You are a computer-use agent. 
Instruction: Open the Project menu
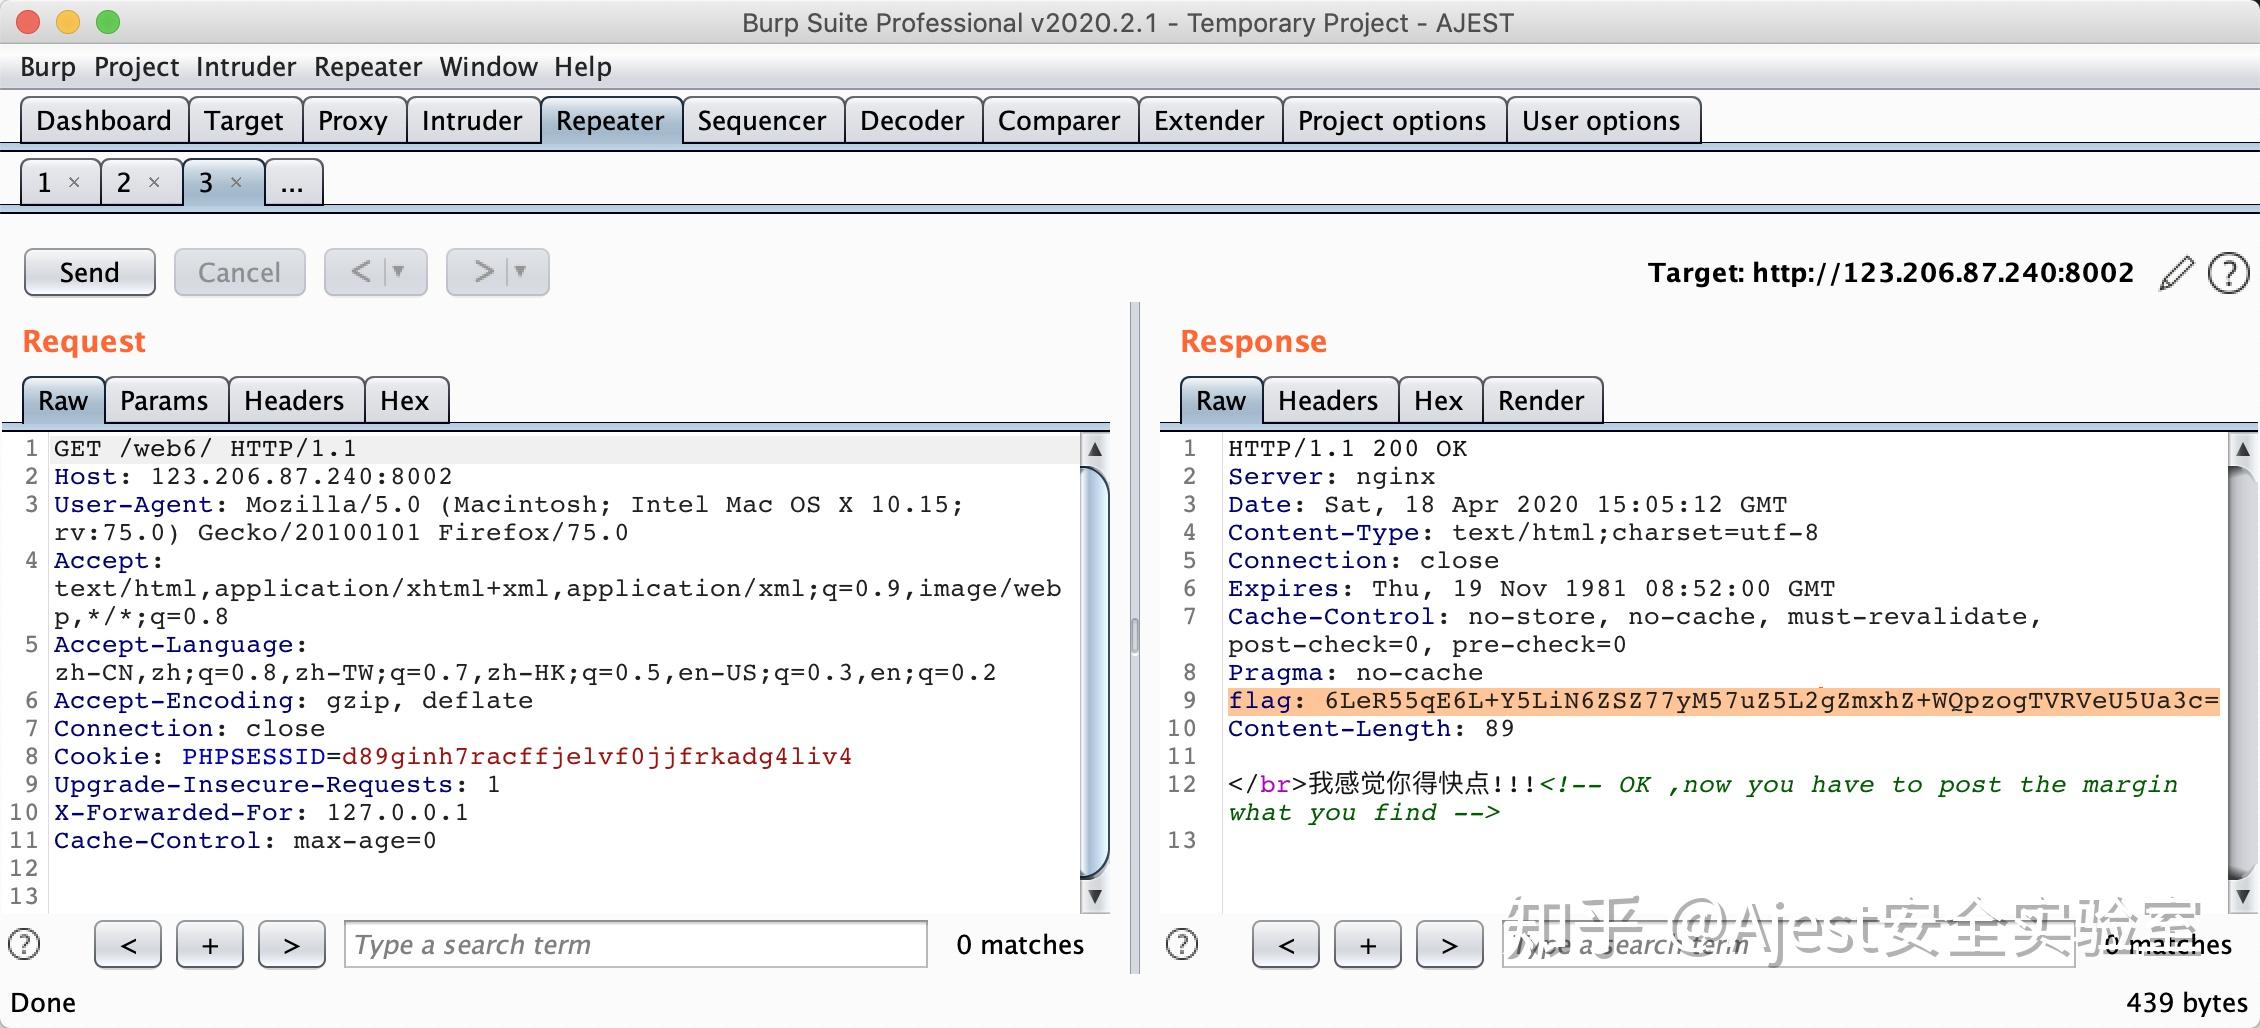pos(136,67)
